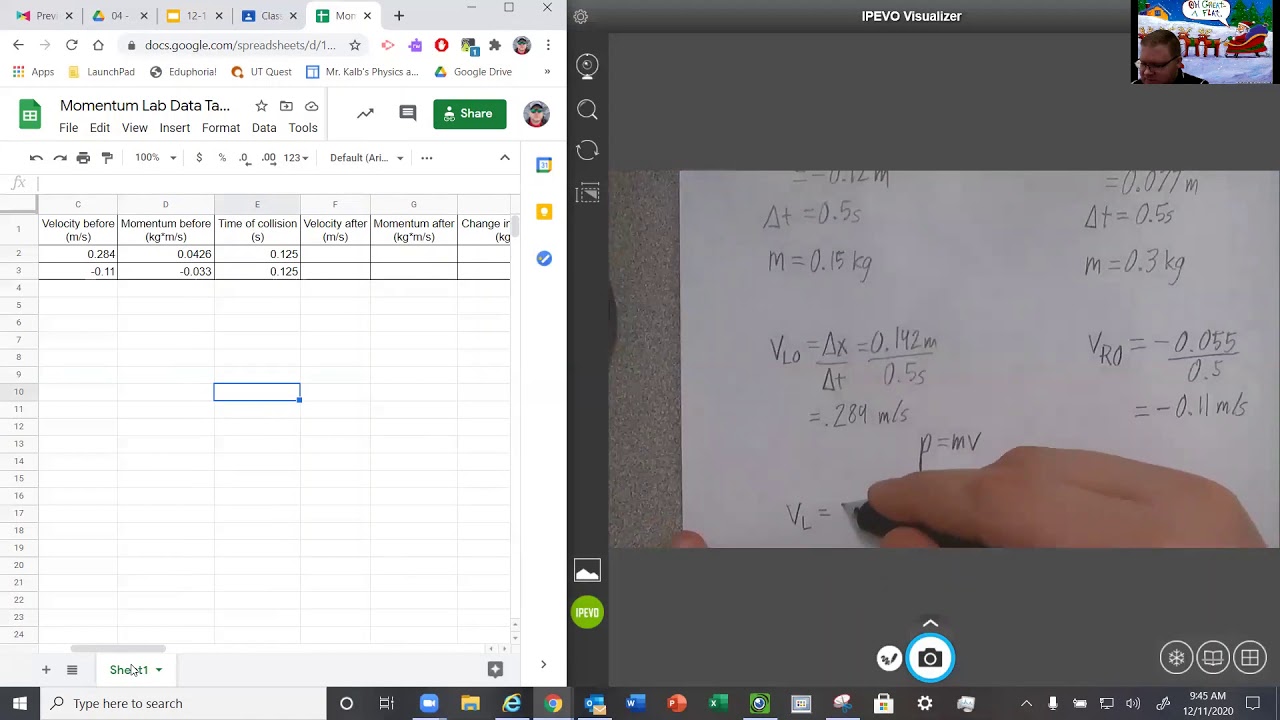Show the side panel with the arrow
Viewport: 1280px width, 720px height.
point(543,665)
